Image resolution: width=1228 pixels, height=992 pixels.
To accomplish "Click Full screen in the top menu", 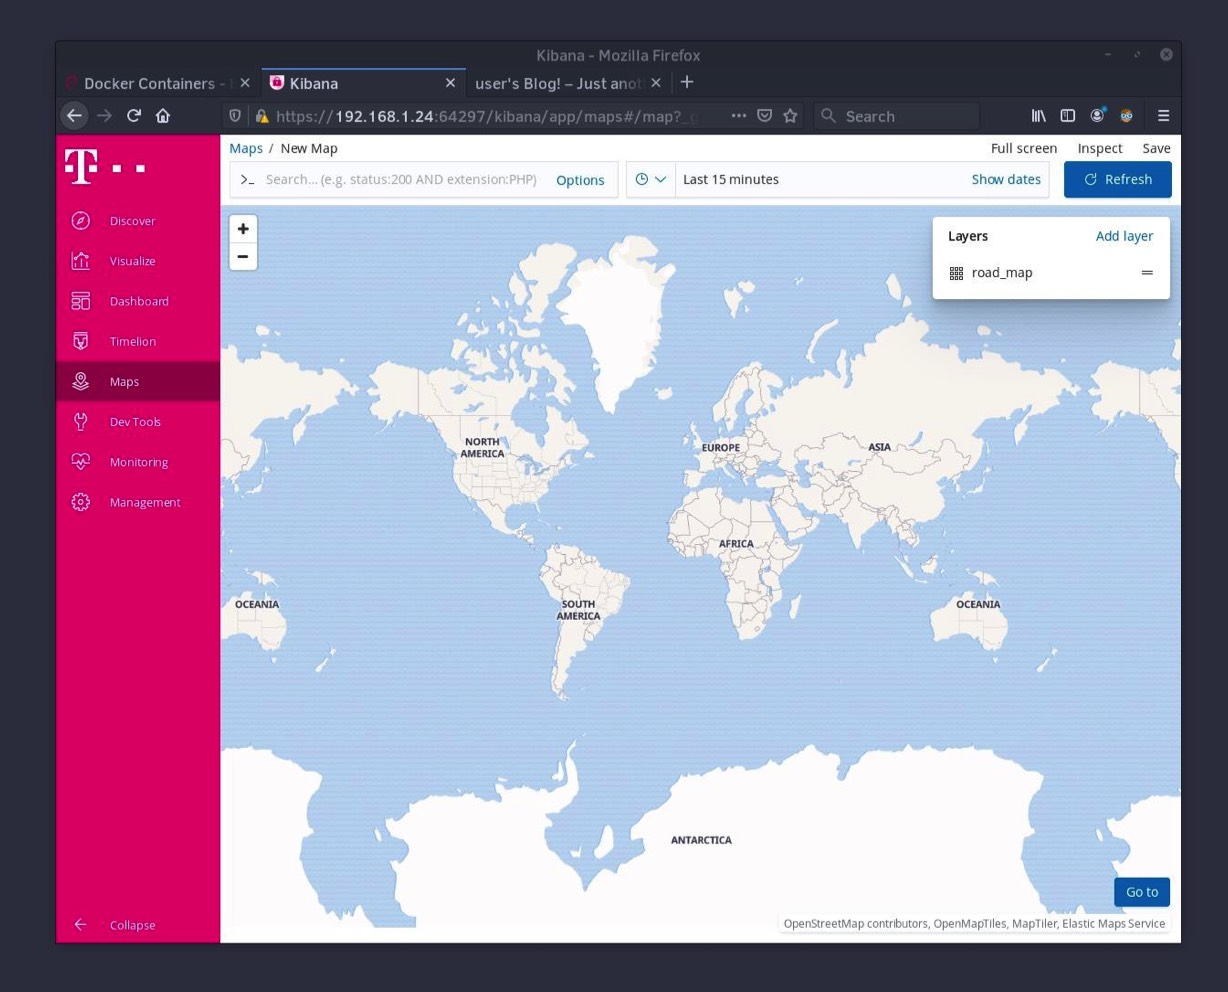I will [x=1024, y=148].
